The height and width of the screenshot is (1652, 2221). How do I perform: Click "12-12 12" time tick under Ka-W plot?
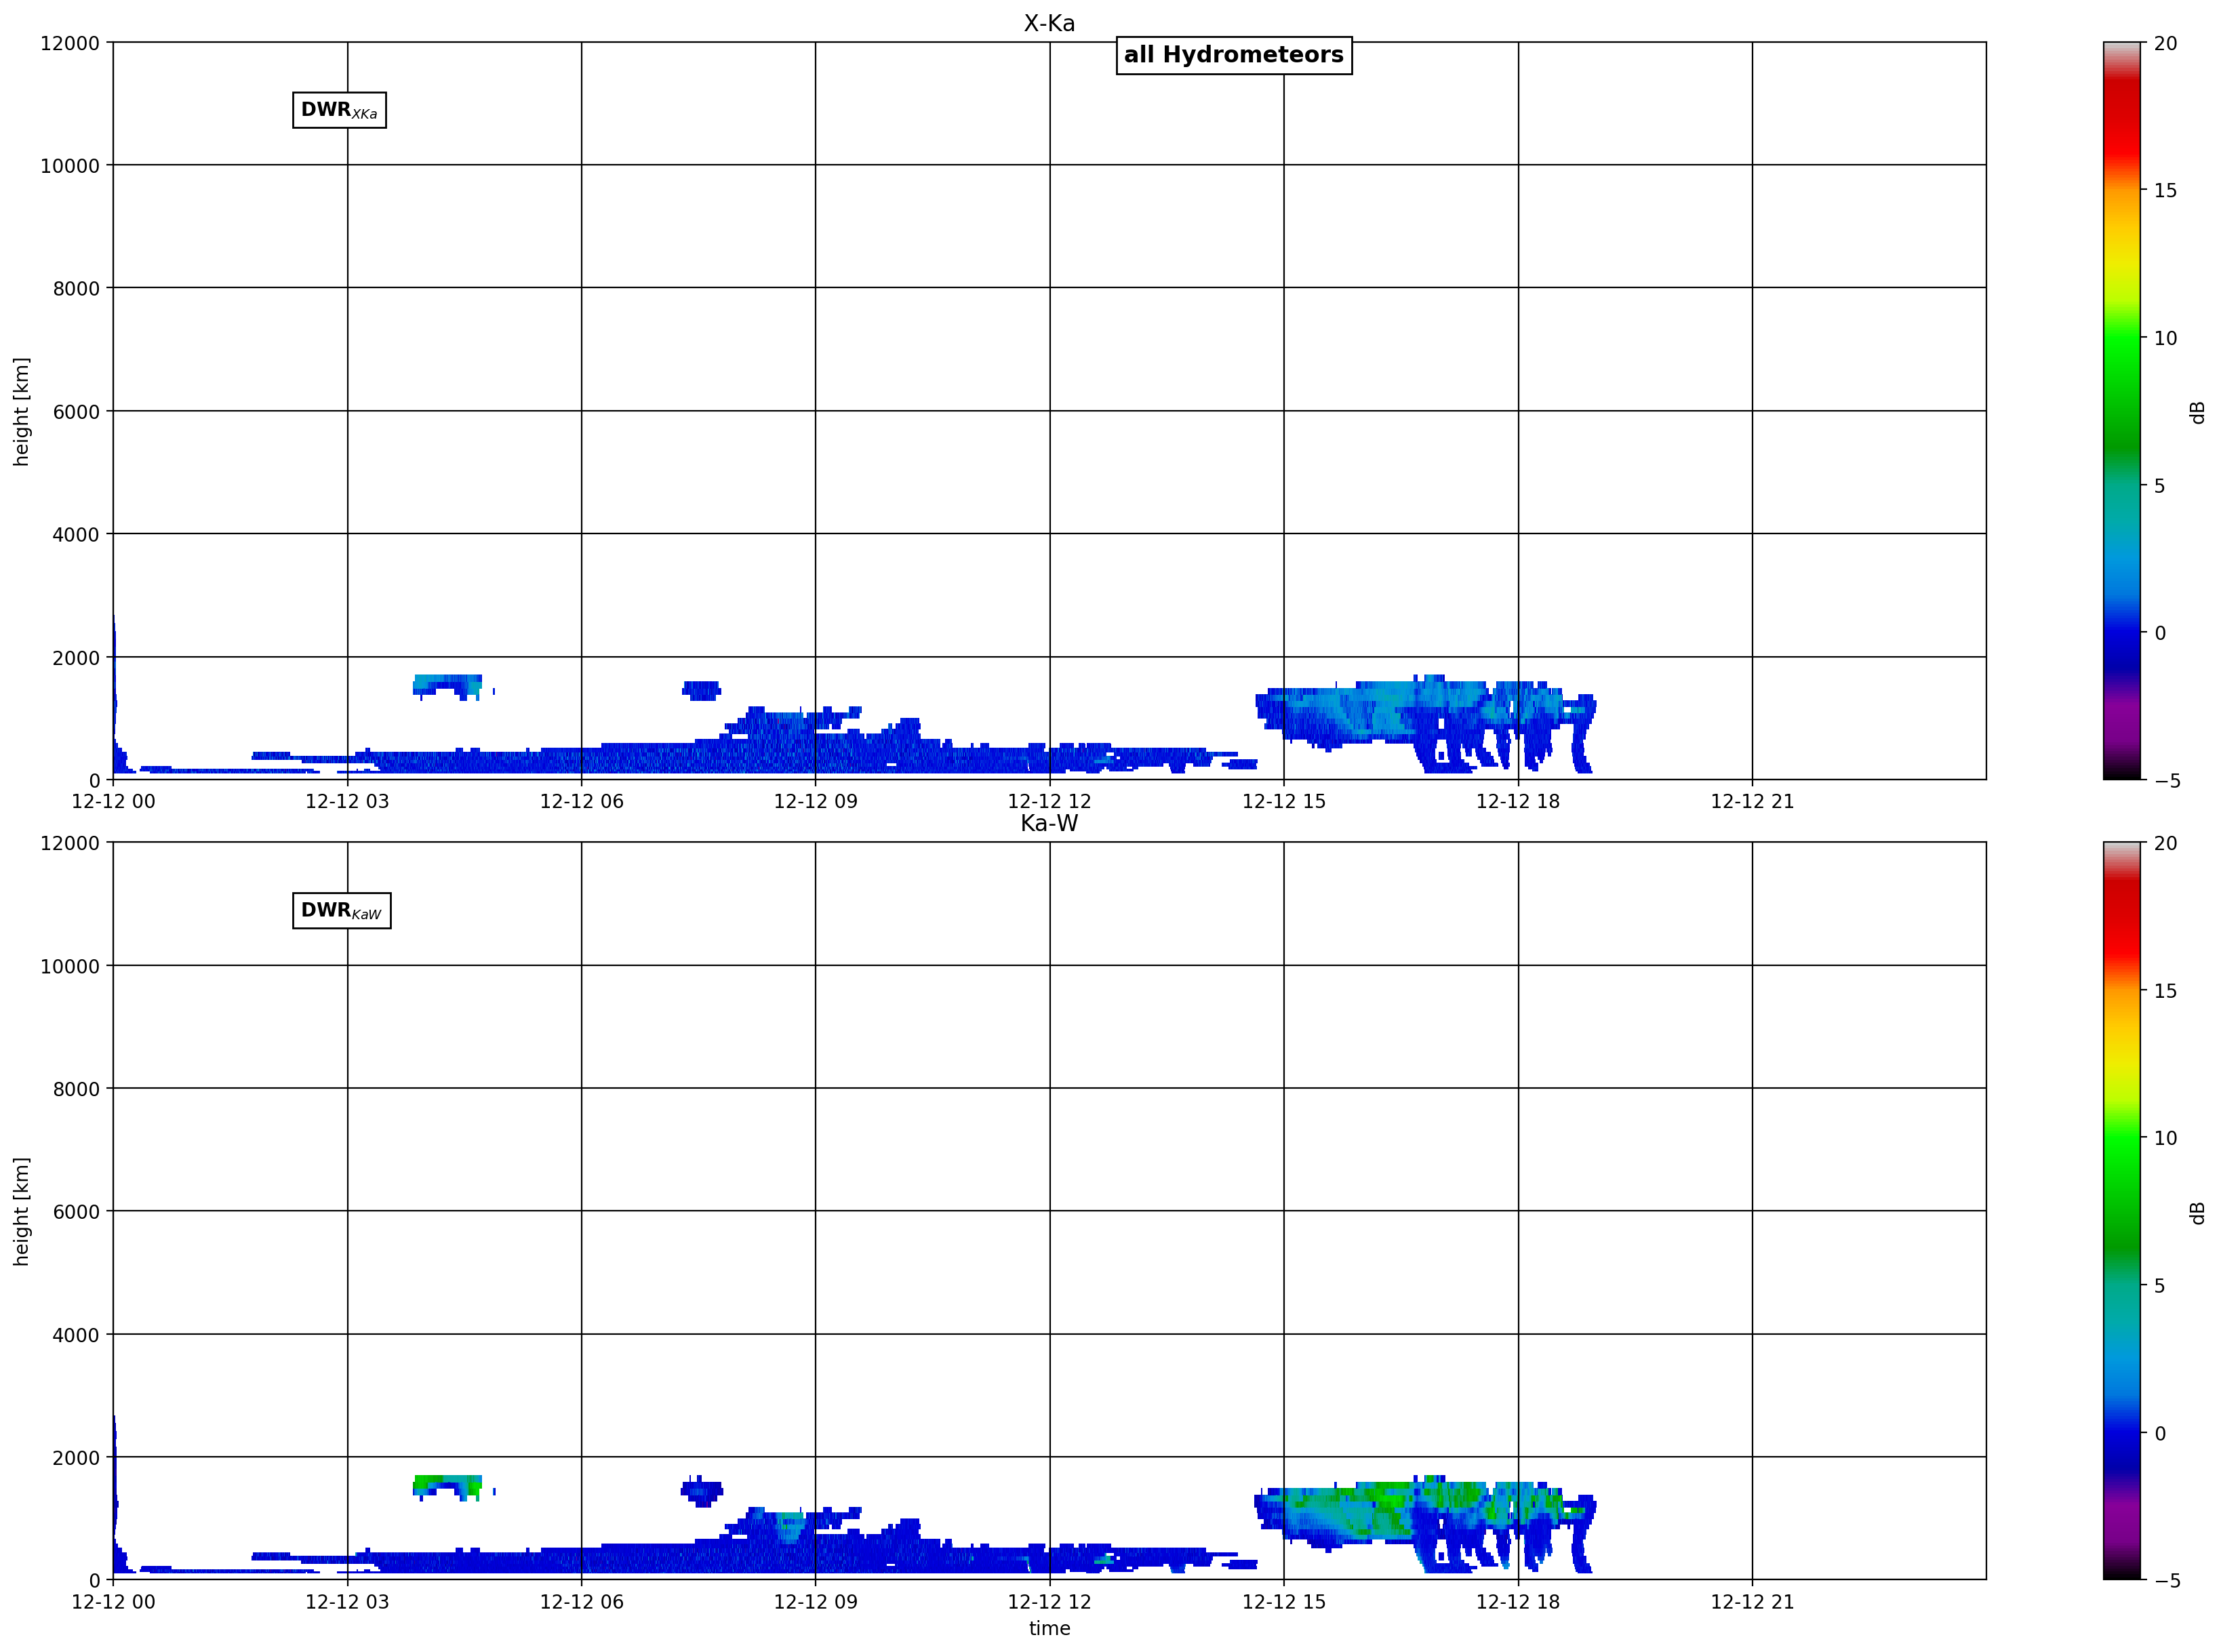pyautogui.click(x=1049, y=1601)
